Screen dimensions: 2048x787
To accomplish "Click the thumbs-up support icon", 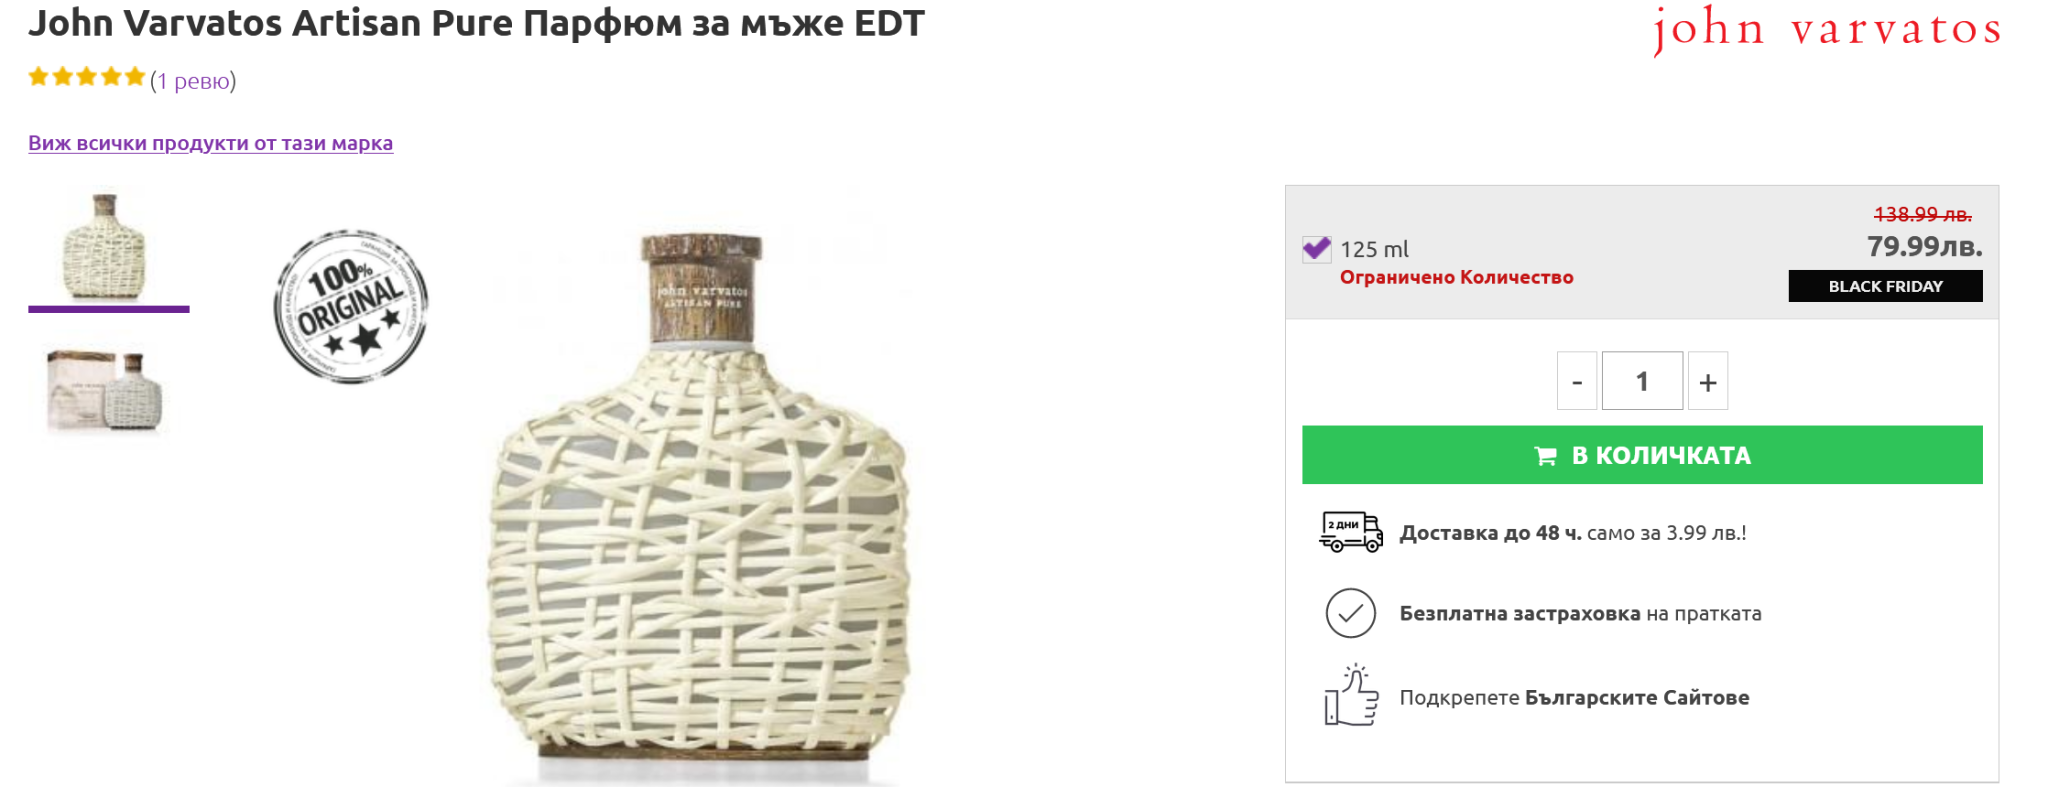I will [1351, 696].
